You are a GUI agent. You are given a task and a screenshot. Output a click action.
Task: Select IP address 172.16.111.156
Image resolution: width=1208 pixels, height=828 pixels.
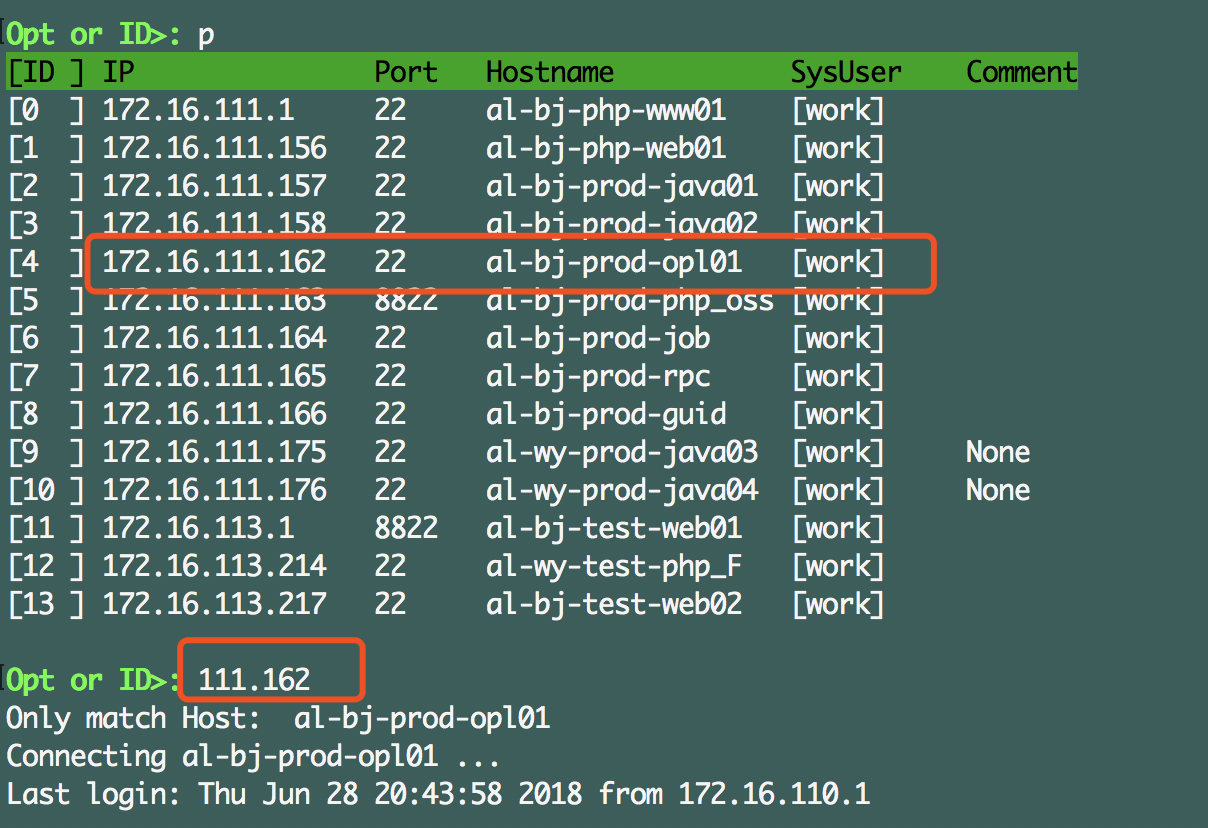coord(214,148)
